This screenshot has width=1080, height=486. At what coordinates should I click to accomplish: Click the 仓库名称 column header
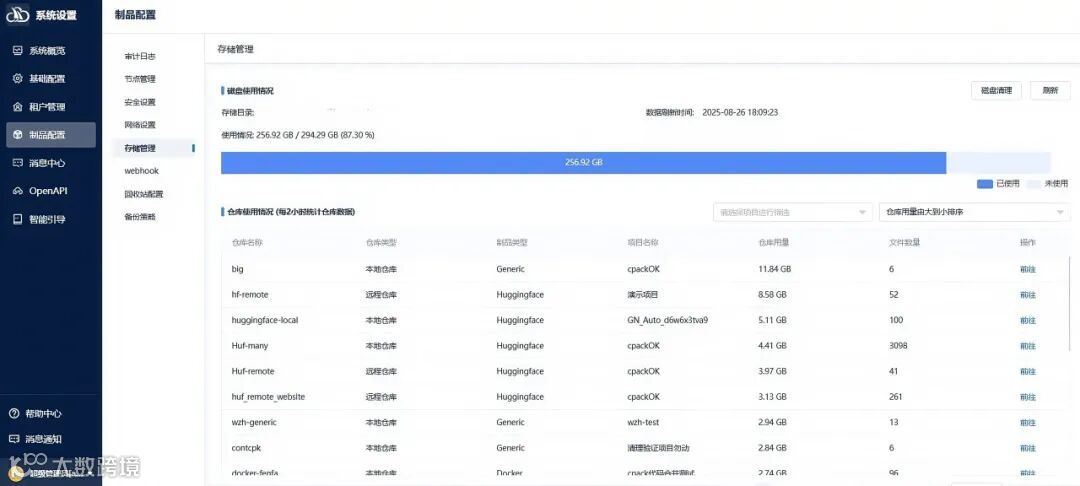point(247,243)
